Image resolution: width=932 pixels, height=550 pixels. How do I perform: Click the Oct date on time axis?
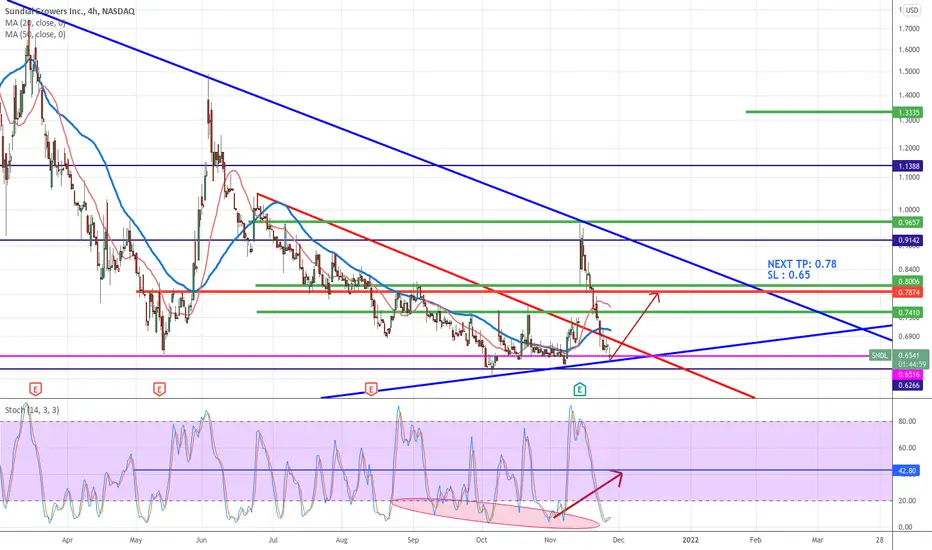tap(481, 540)
